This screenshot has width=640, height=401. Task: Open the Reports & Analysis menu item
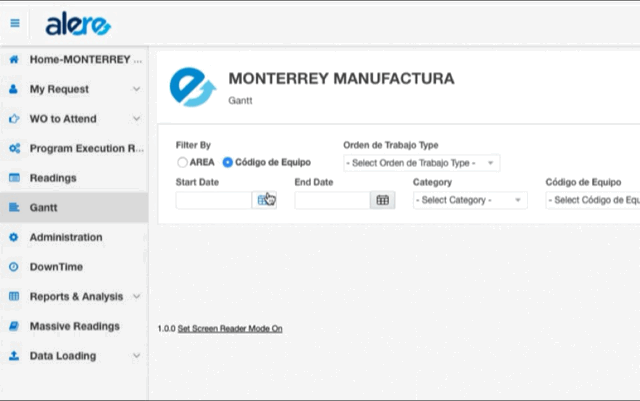[x=74, y=296]
